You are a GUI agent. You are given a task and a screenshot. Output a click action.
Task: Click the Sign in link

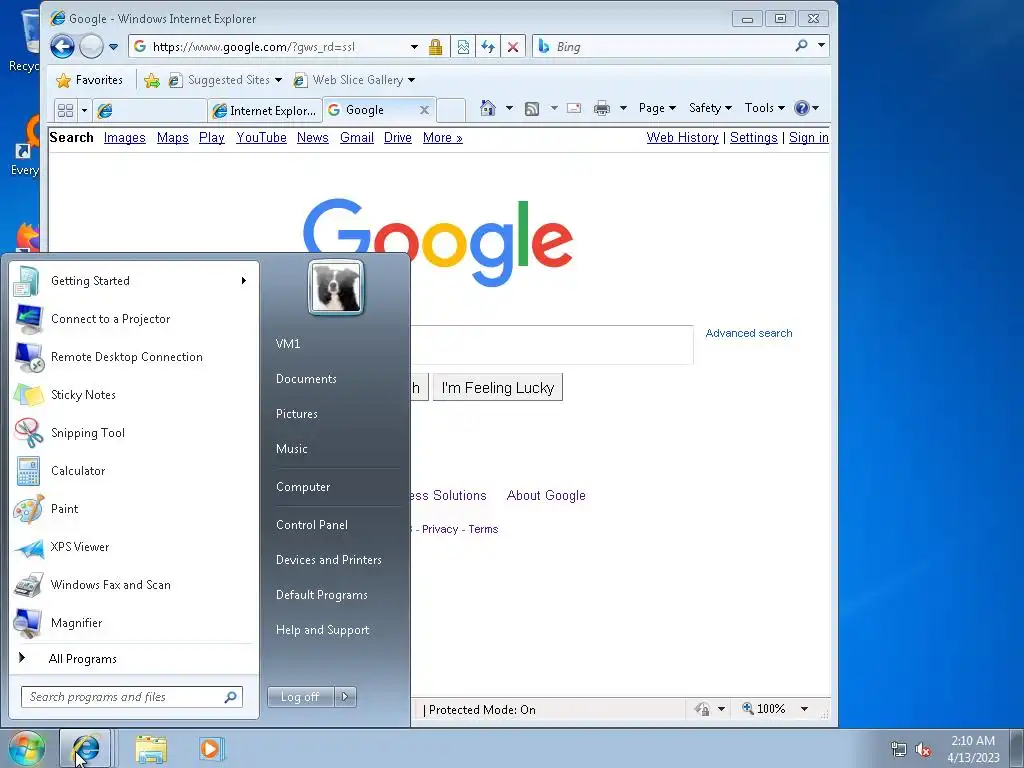808,138
